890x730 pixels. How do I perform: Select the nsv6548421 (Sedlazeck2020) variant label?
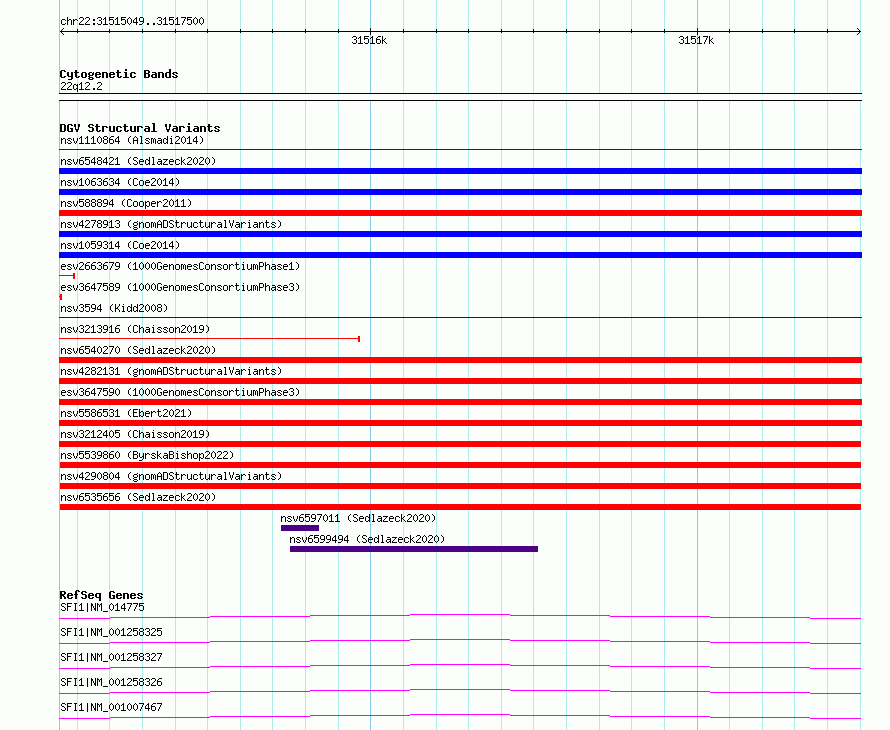[138, 161]
